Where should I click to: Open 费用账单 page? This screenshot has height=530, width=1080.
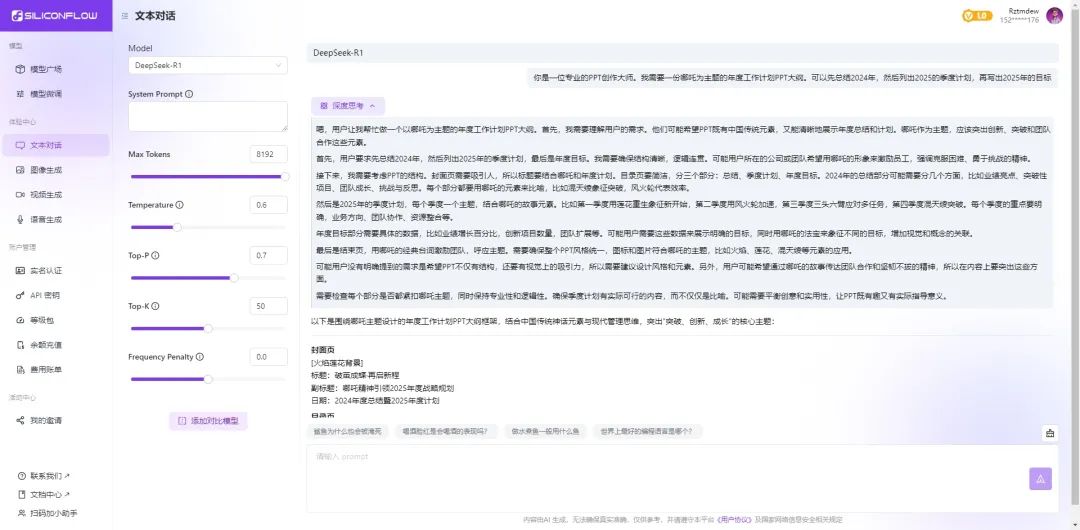(55, 370)
